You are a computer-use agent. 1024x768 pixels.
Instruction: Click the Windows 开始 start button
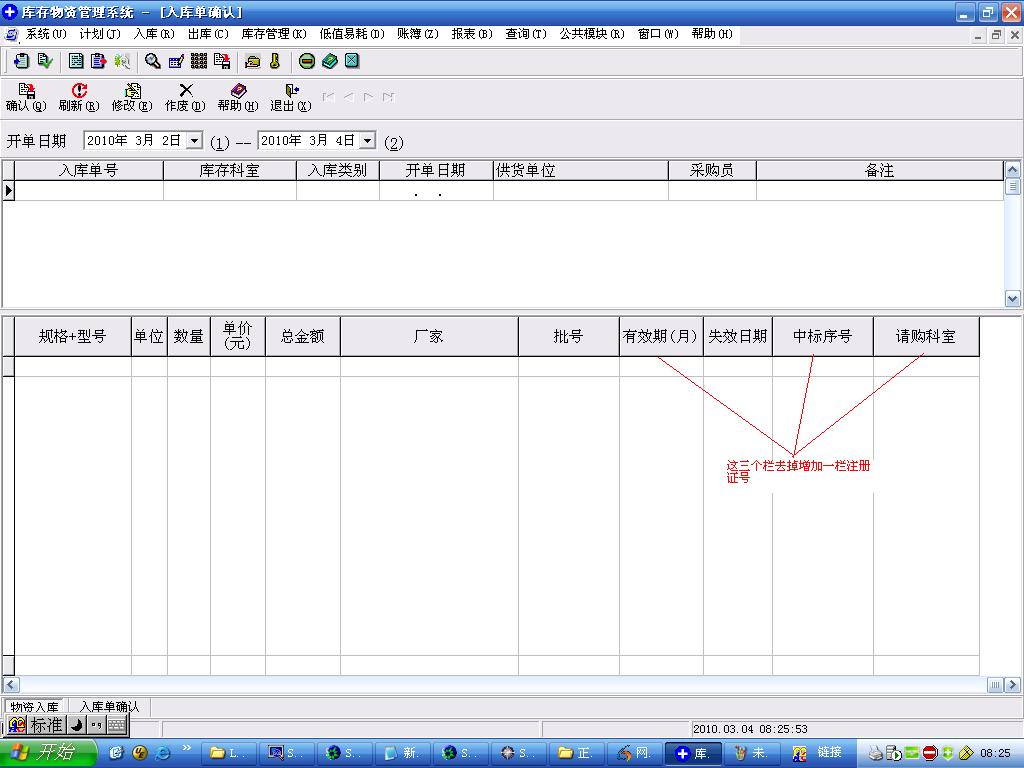tap(48, 753)
